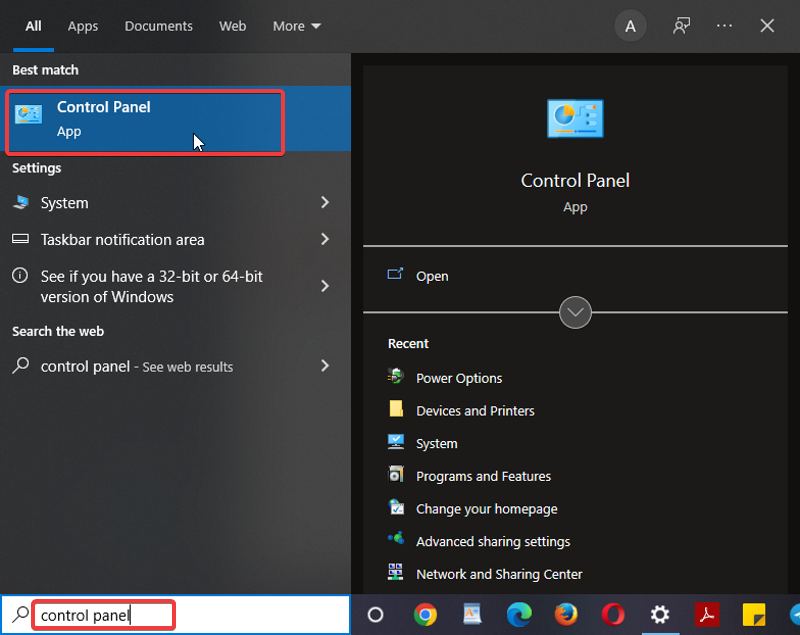Expand more actions with the round chevron

(575, 312)
